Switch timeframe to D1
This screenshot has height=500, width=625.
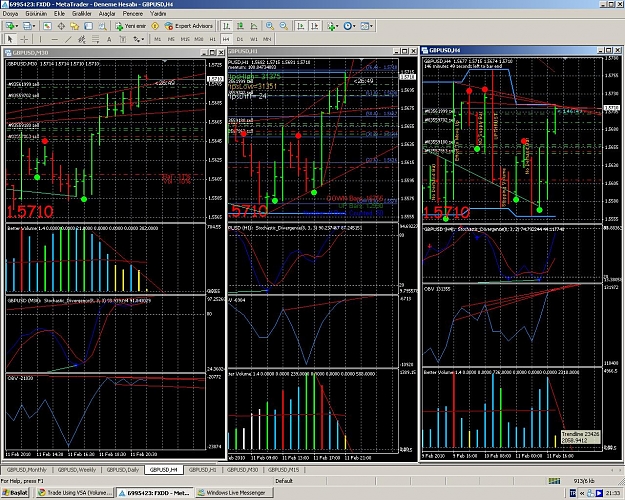240,39
